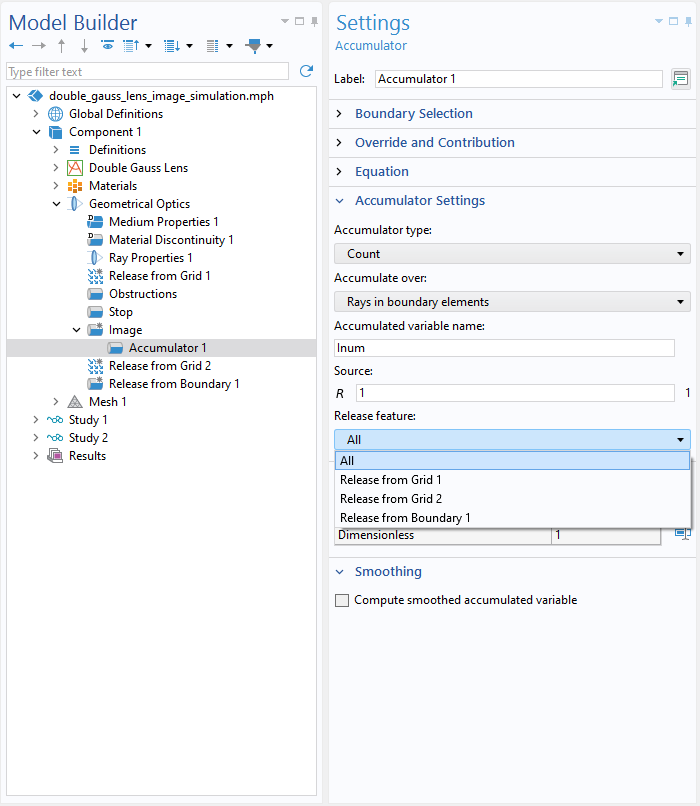Open the Accumulate over dropdown
This screenshot has width=700, height=806.
point(512,302)
